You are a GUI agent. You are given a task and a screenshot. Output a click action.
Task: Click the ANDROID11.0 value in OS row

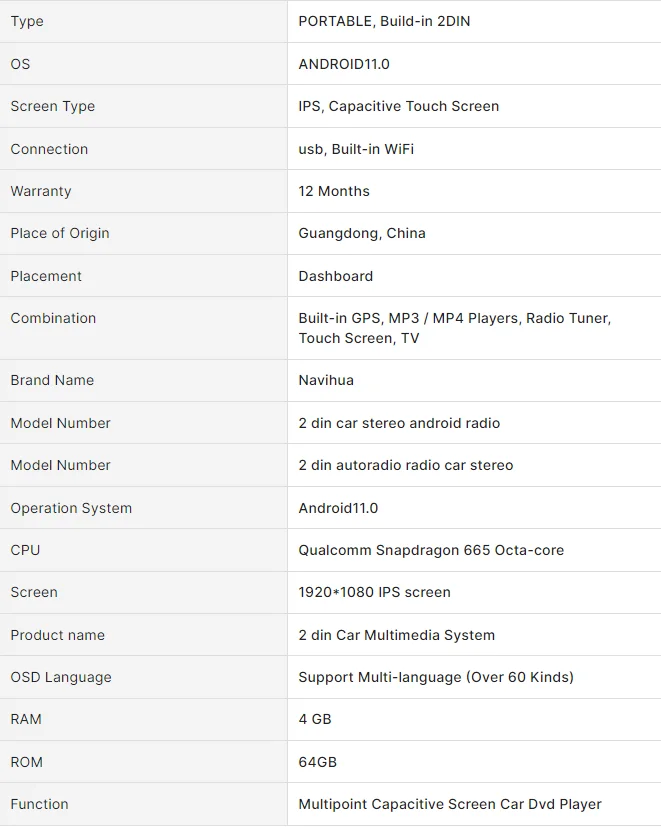[344, 64]
